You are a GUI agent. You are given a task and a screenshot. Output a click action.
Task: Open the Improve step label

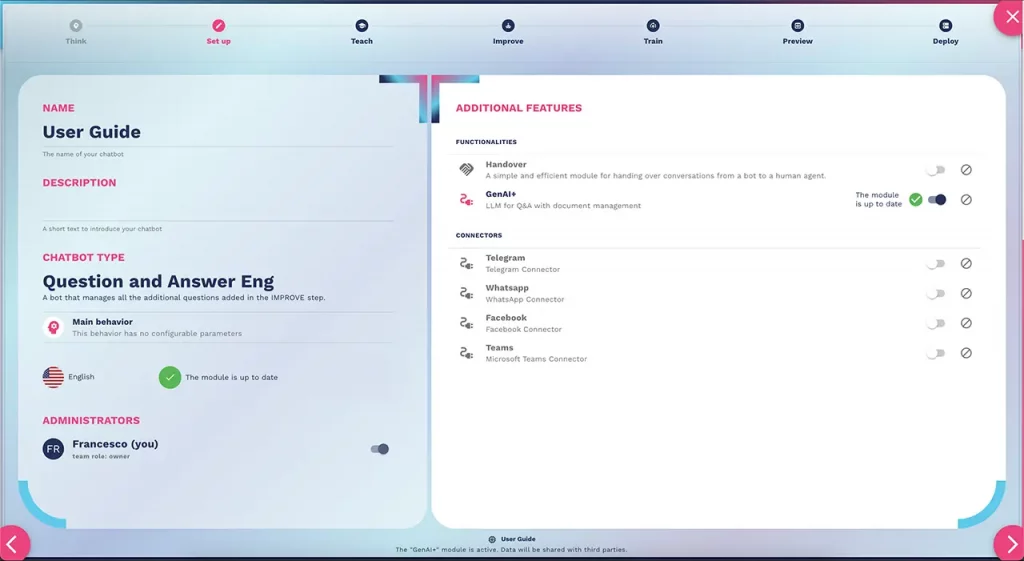click(508, 41)
